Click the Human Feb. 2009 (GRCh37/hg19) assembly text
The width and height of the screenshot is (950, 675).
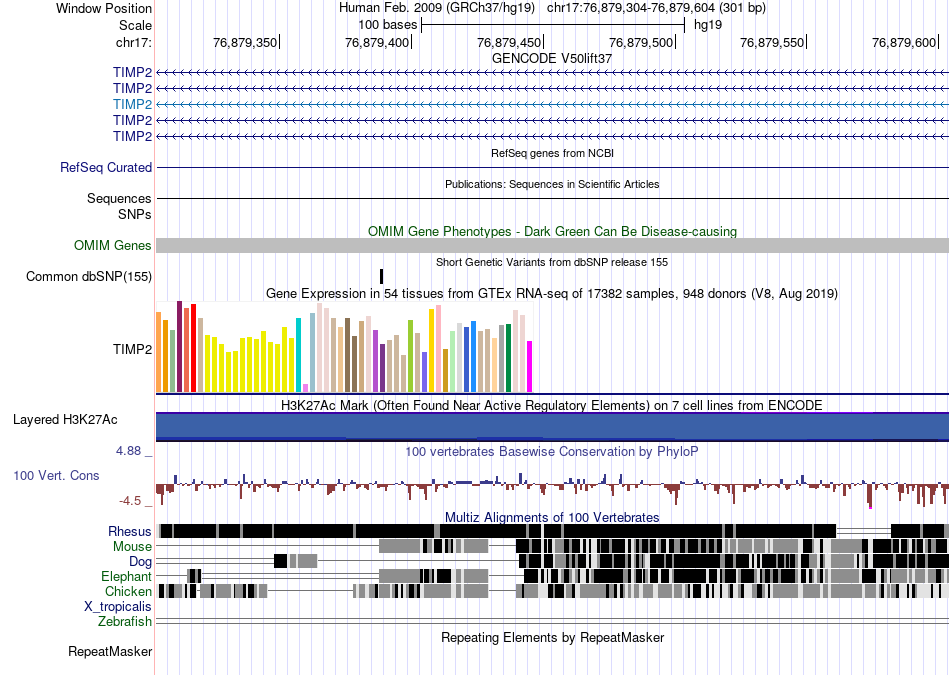click(x=436, y=8)
